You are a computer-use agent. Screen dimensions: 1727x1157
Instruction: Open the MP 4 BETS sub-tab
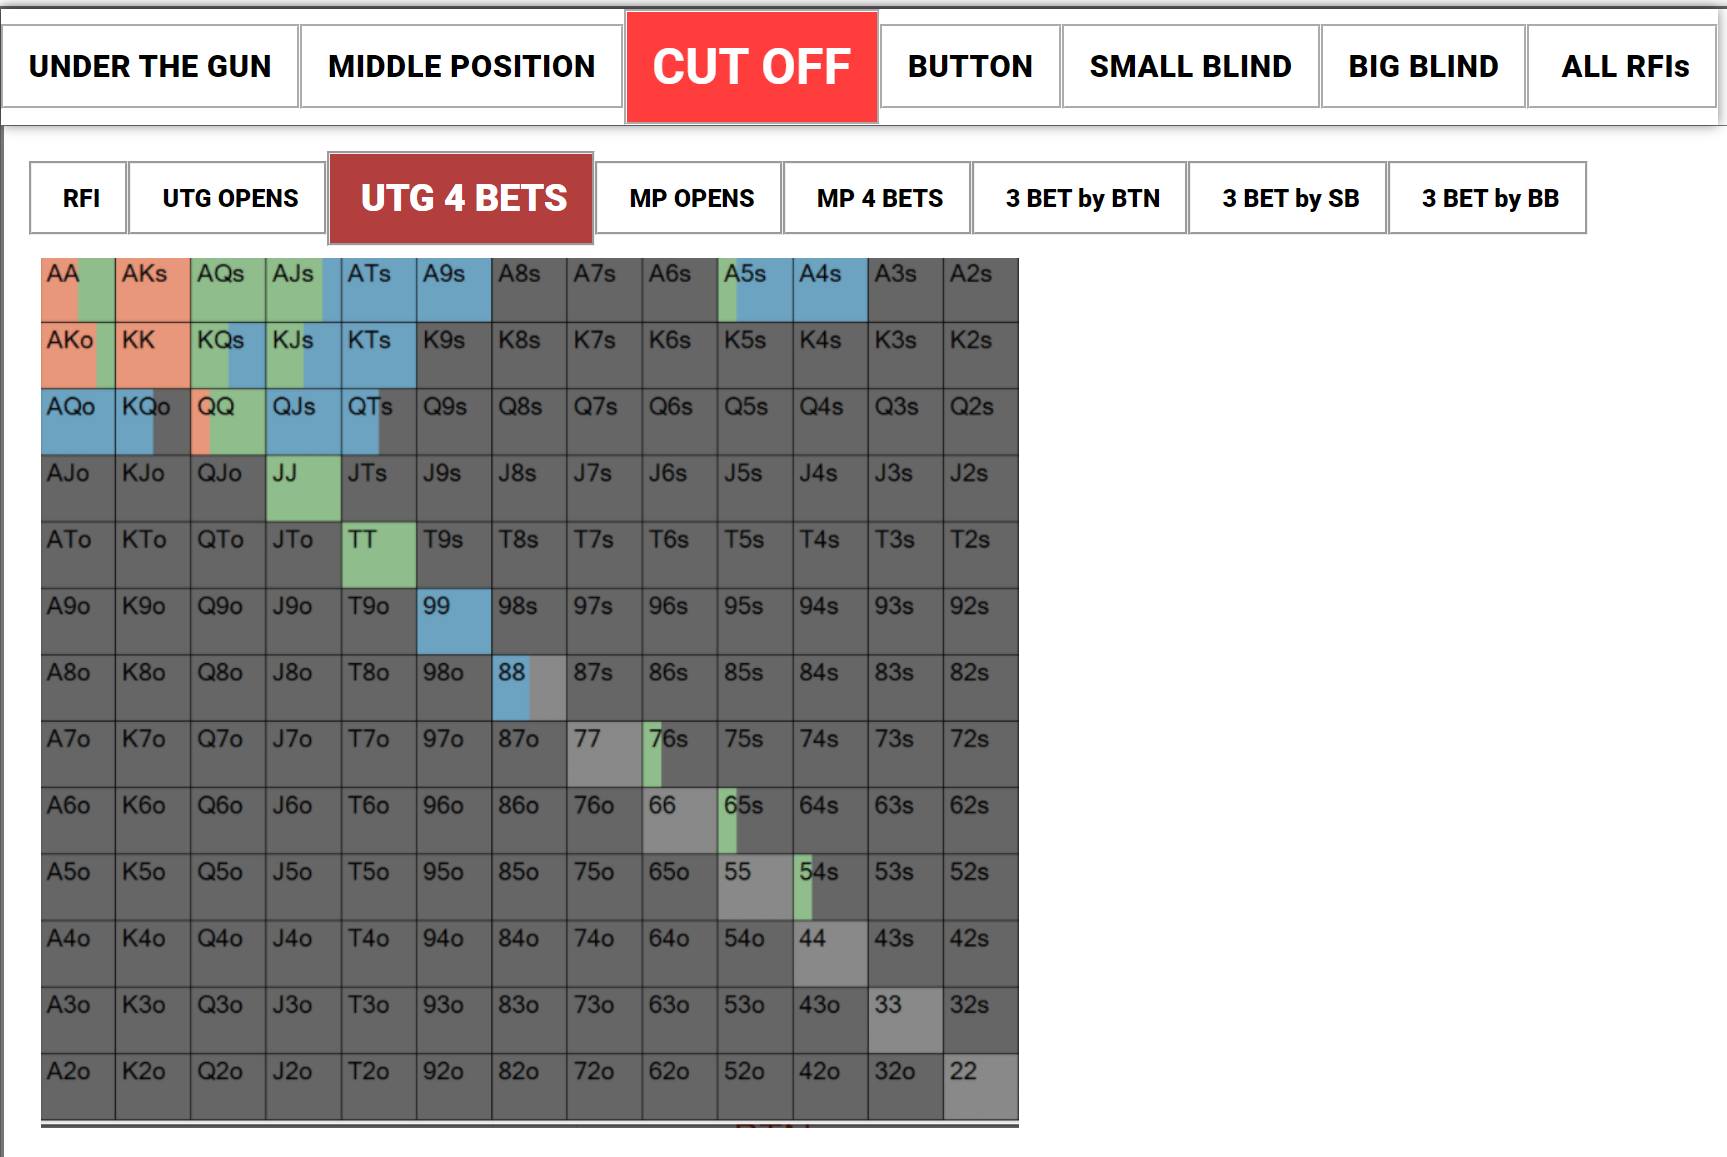pyautogui.click(x=879, y=198)
